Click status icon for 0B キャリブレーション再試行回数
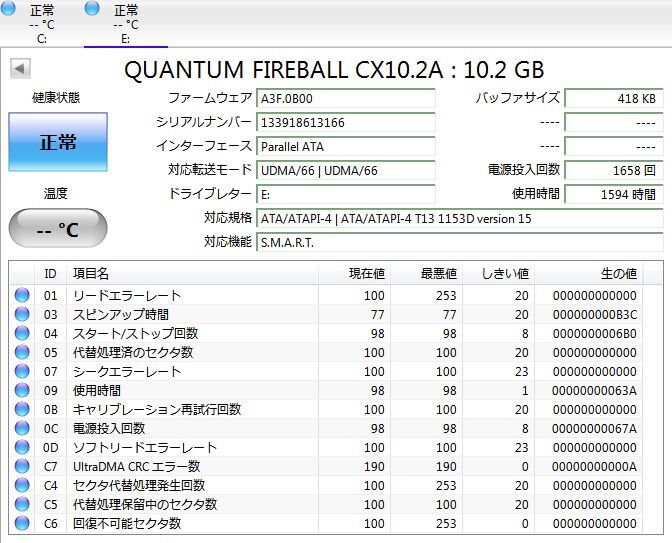Viewport: 672px width, 543px height. click(22, 409)
